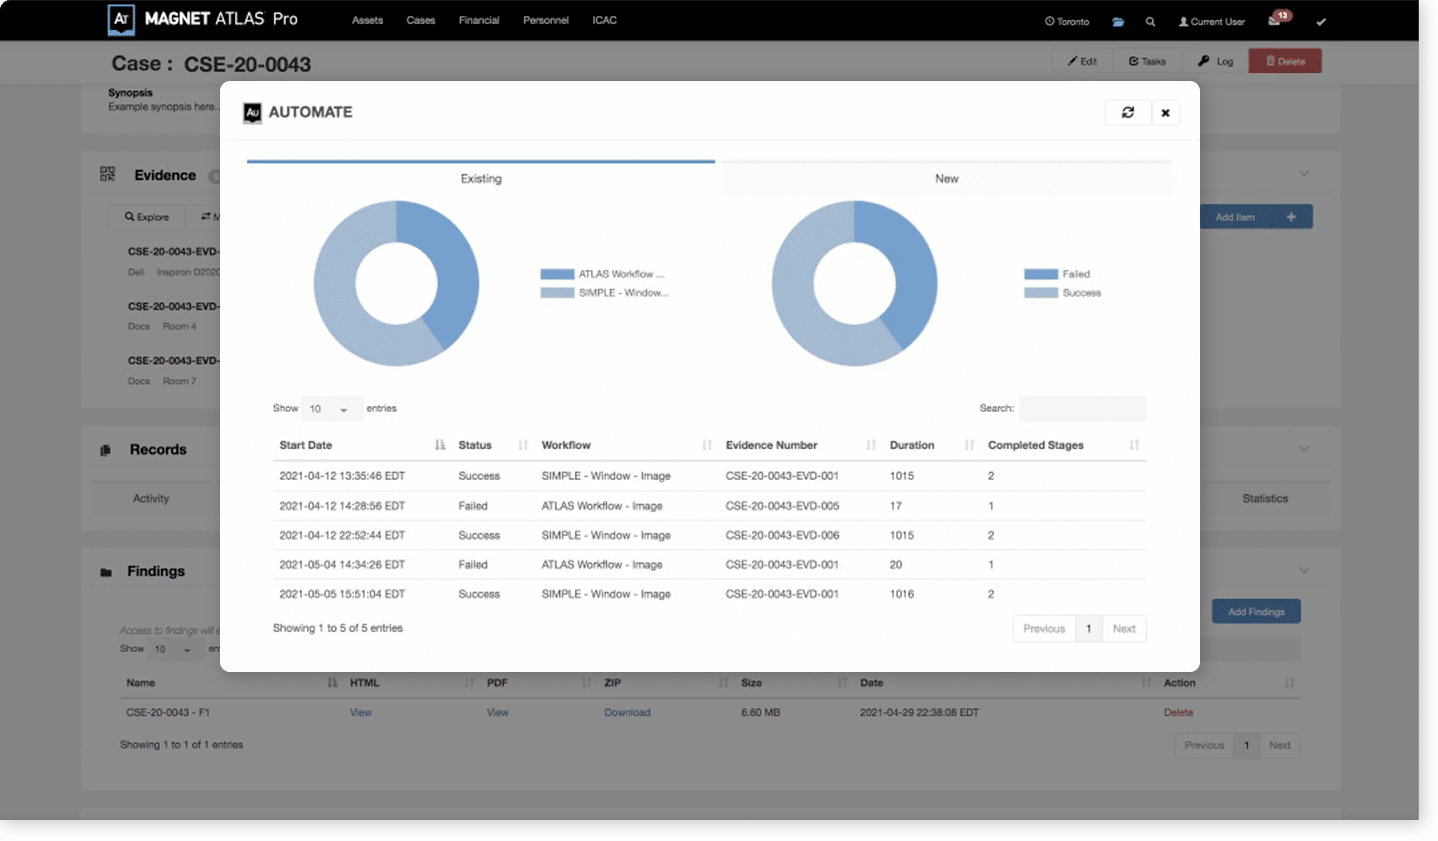
Task: Open findings Show entries dropdown
Action: point(174,650)
